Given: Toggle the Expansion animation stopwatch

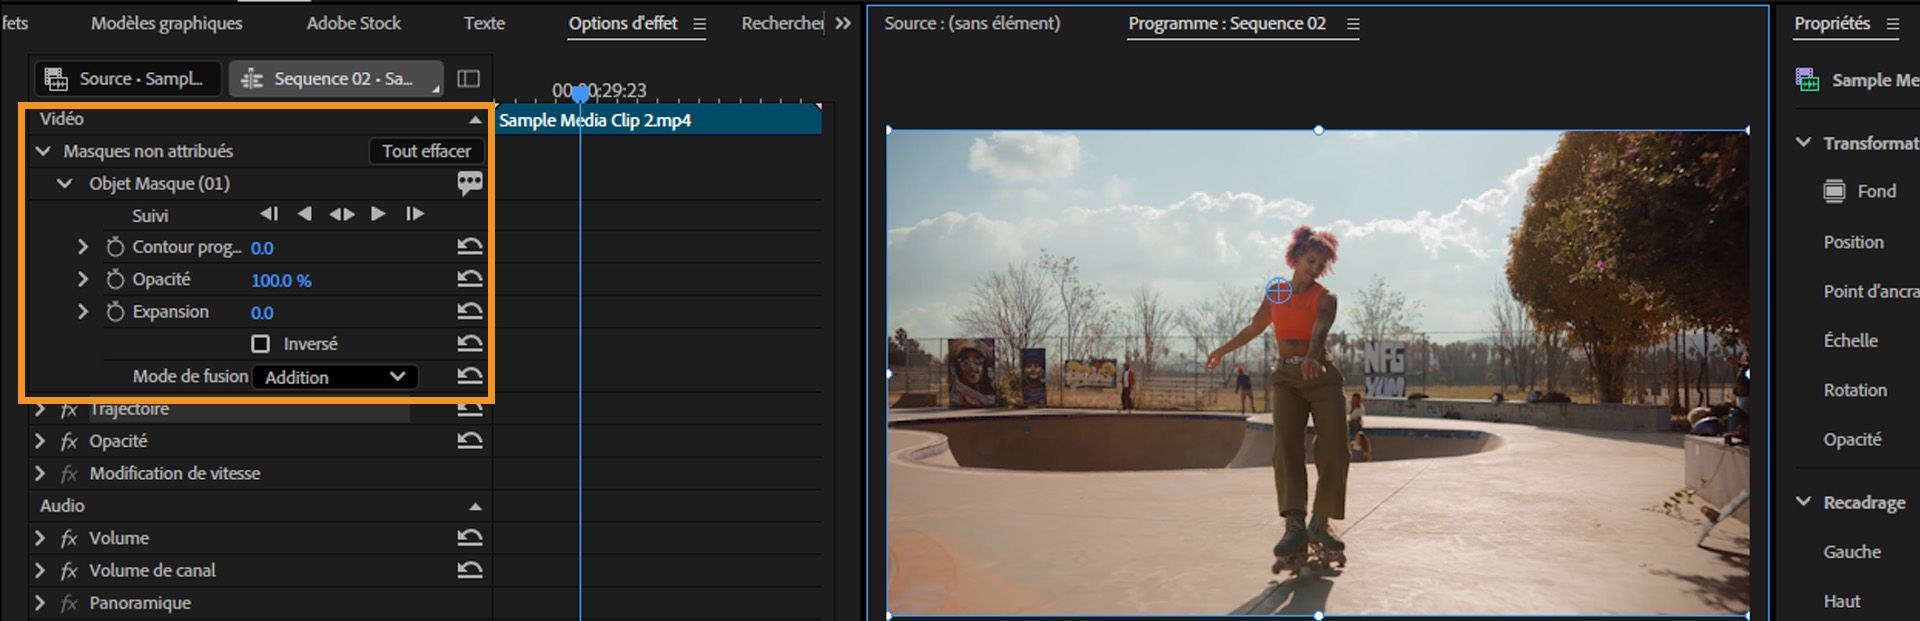Looking at the screenshot, I should pyautogui.click(x=115, y=312).
